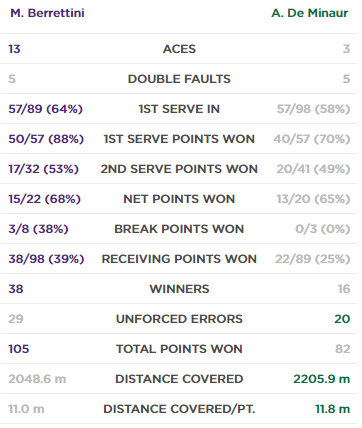Viewport: 362px width, 428px height.
Task: Click the BREAK POINTS WON label
Action: (179, 229)
